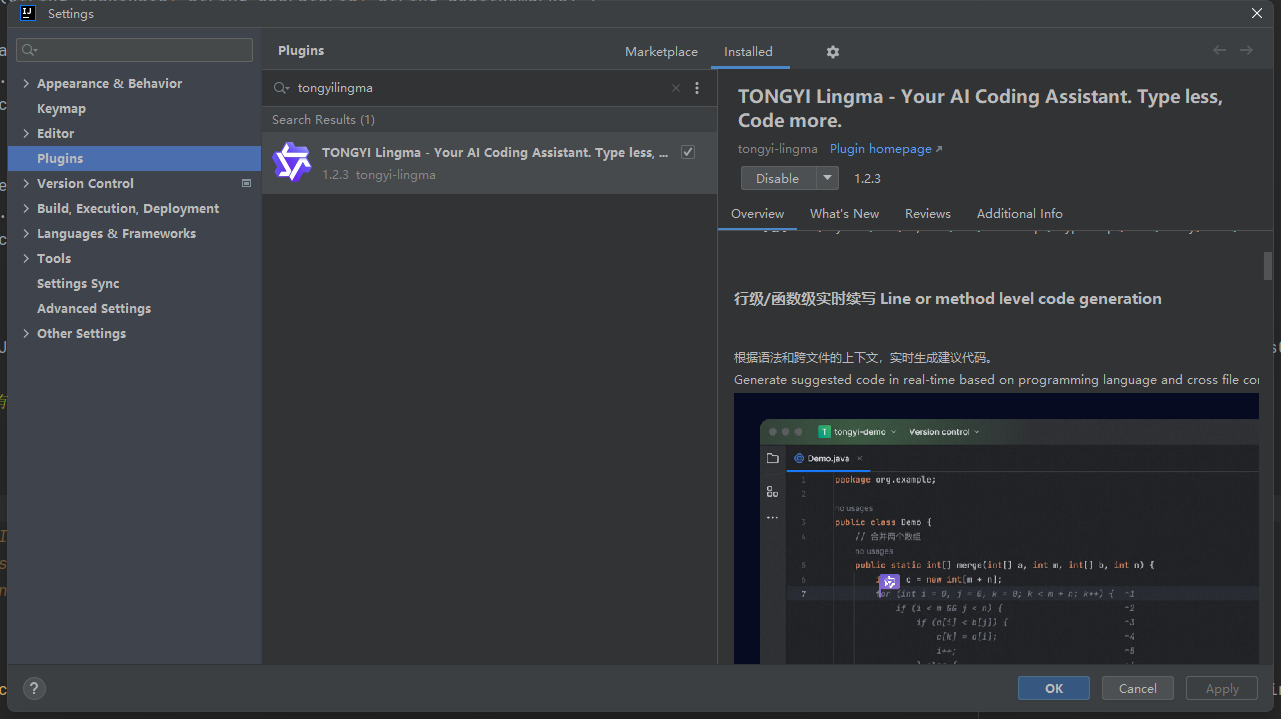Expand the Version Control node
Screen dimensions: 1281x719
tap(26, 184)
